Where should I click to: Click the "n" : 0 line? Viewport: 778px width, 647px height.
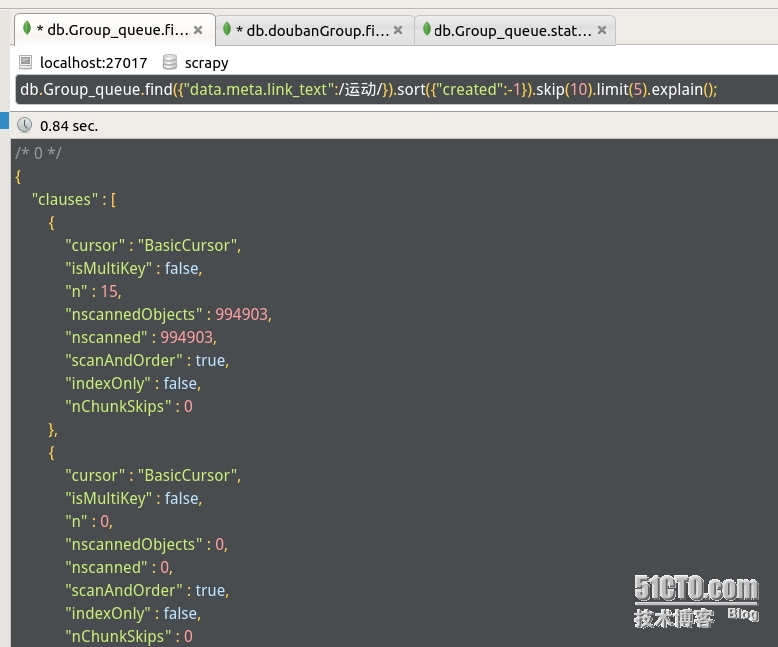(x=89, y=521)
